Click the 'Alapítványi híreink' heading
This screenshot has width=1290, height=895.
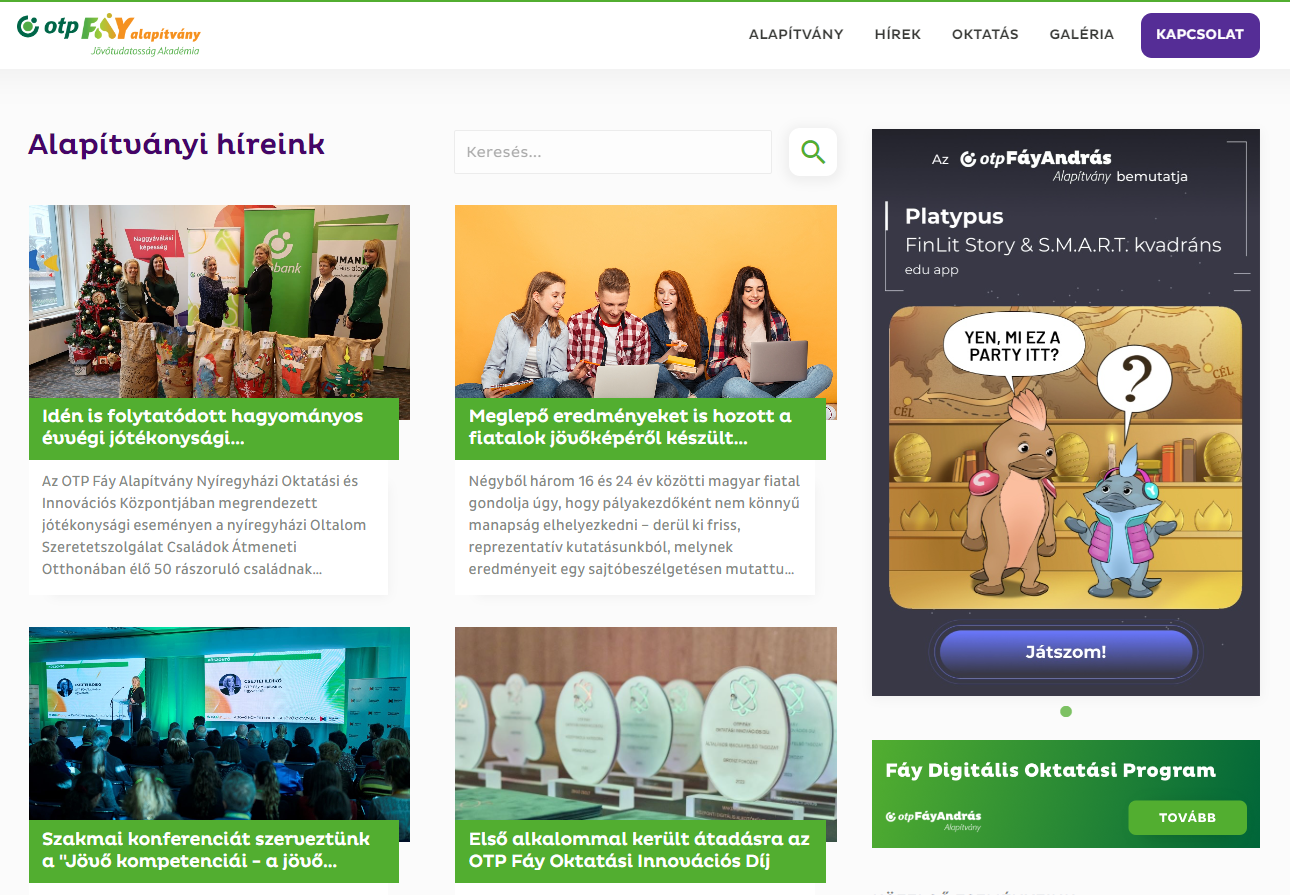(177, 145)
